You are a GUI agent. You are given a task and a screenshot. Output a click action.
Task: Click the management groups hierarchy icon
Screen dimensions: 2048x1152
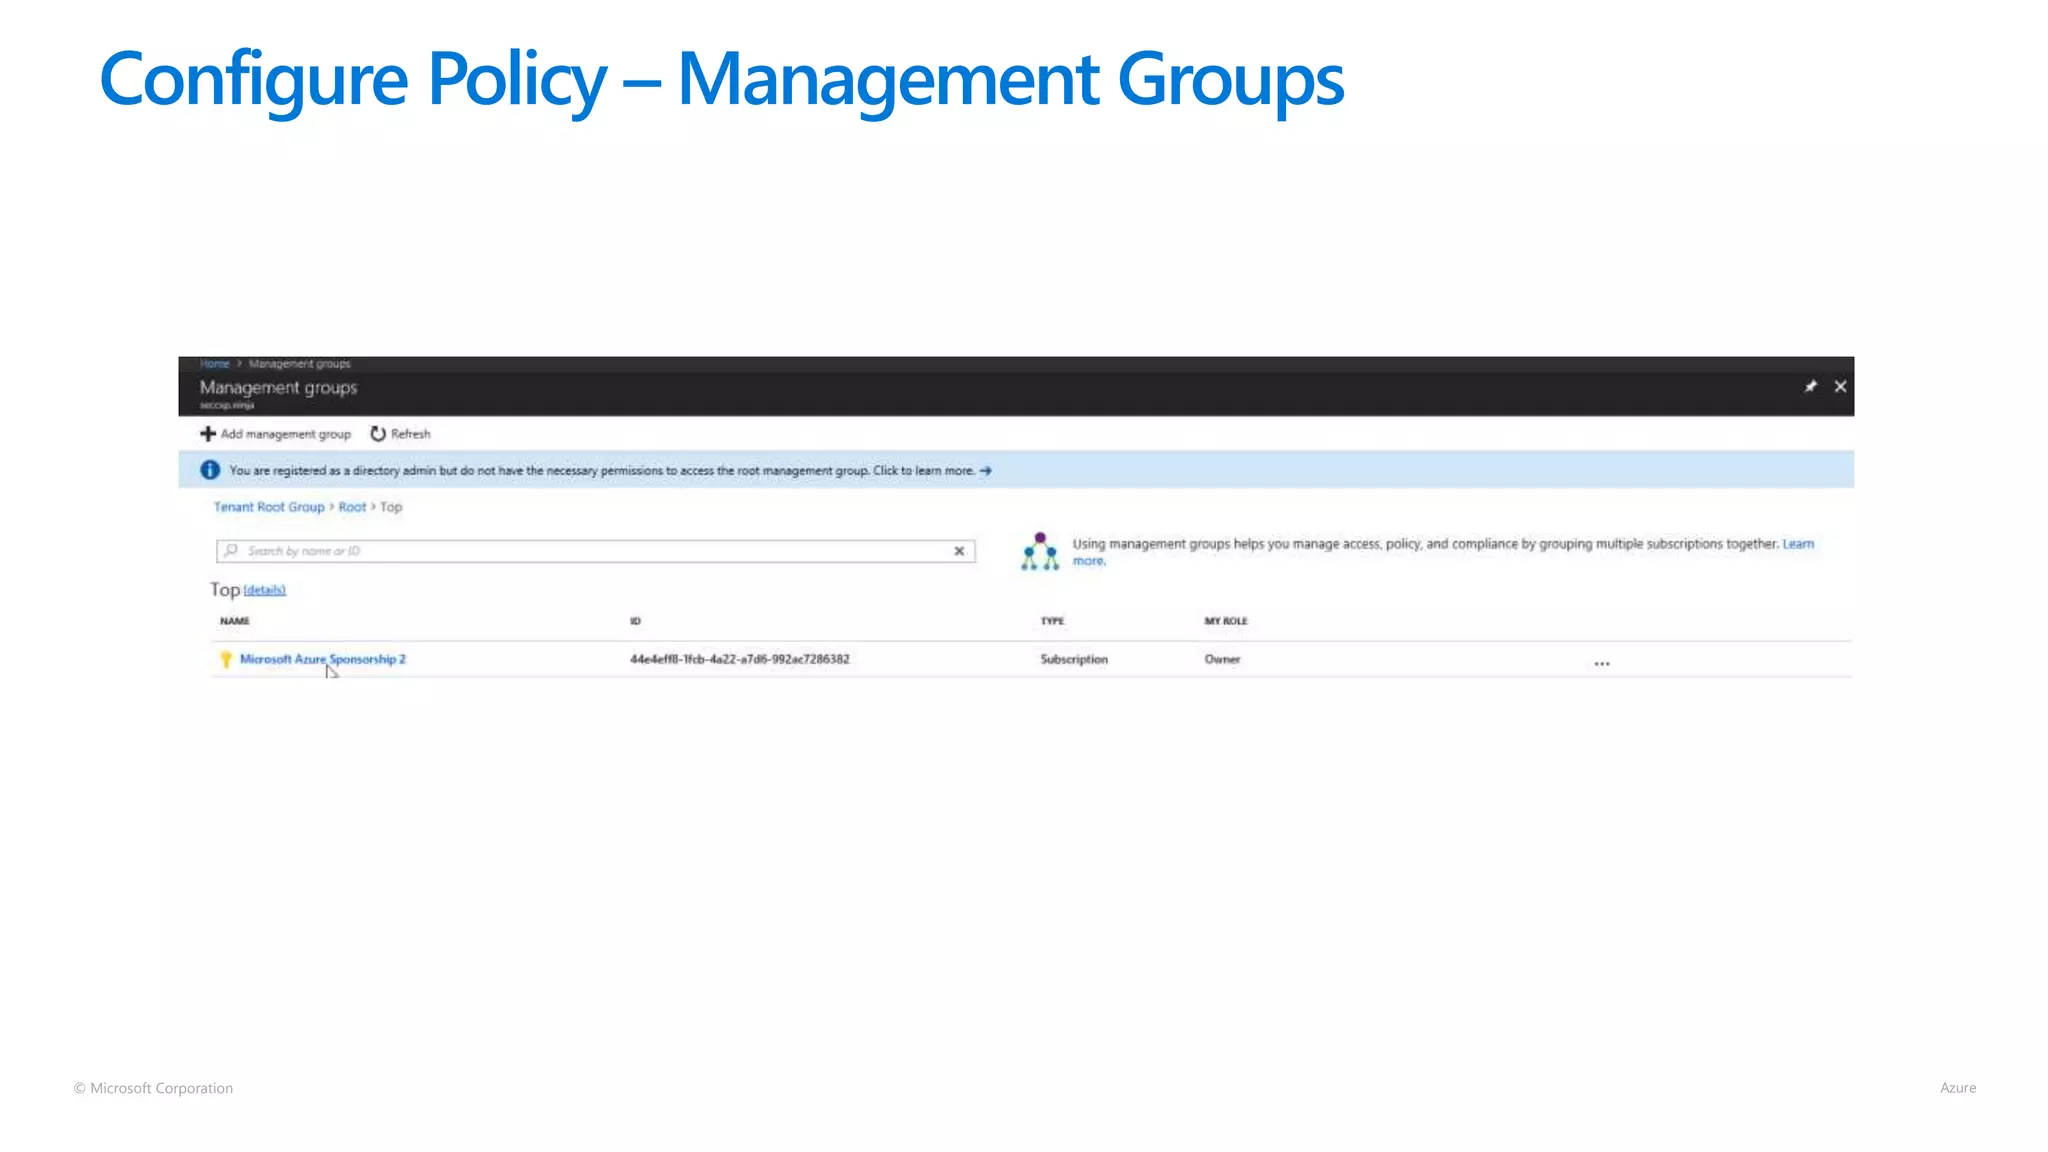1040,551
